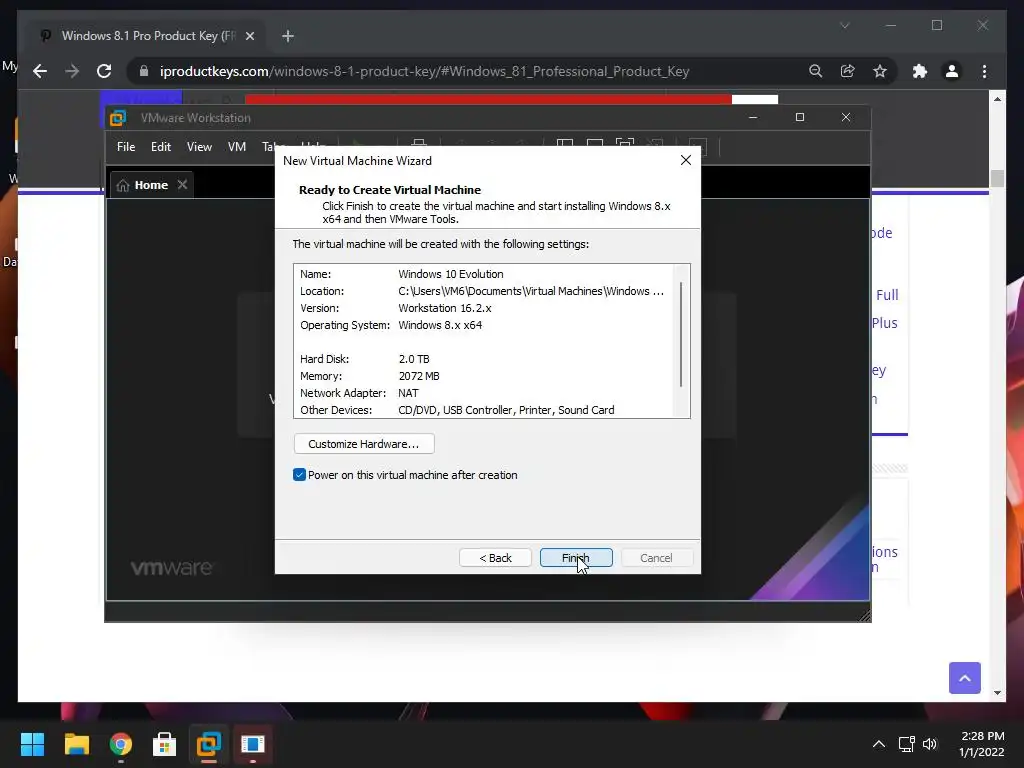Click the settings summary list scrollbar
This screenshot has width=1024, height=768.
tap(681, 334)
